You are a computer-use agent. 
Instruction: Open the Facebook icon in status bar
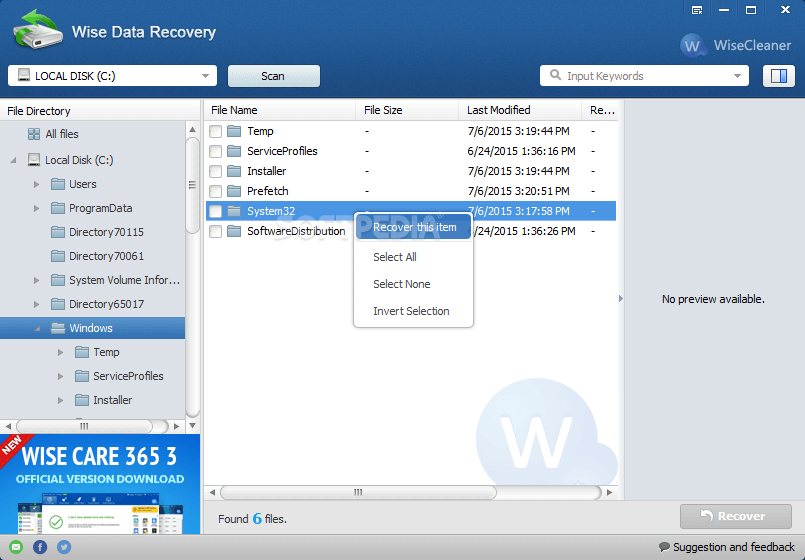click(40, 547)
